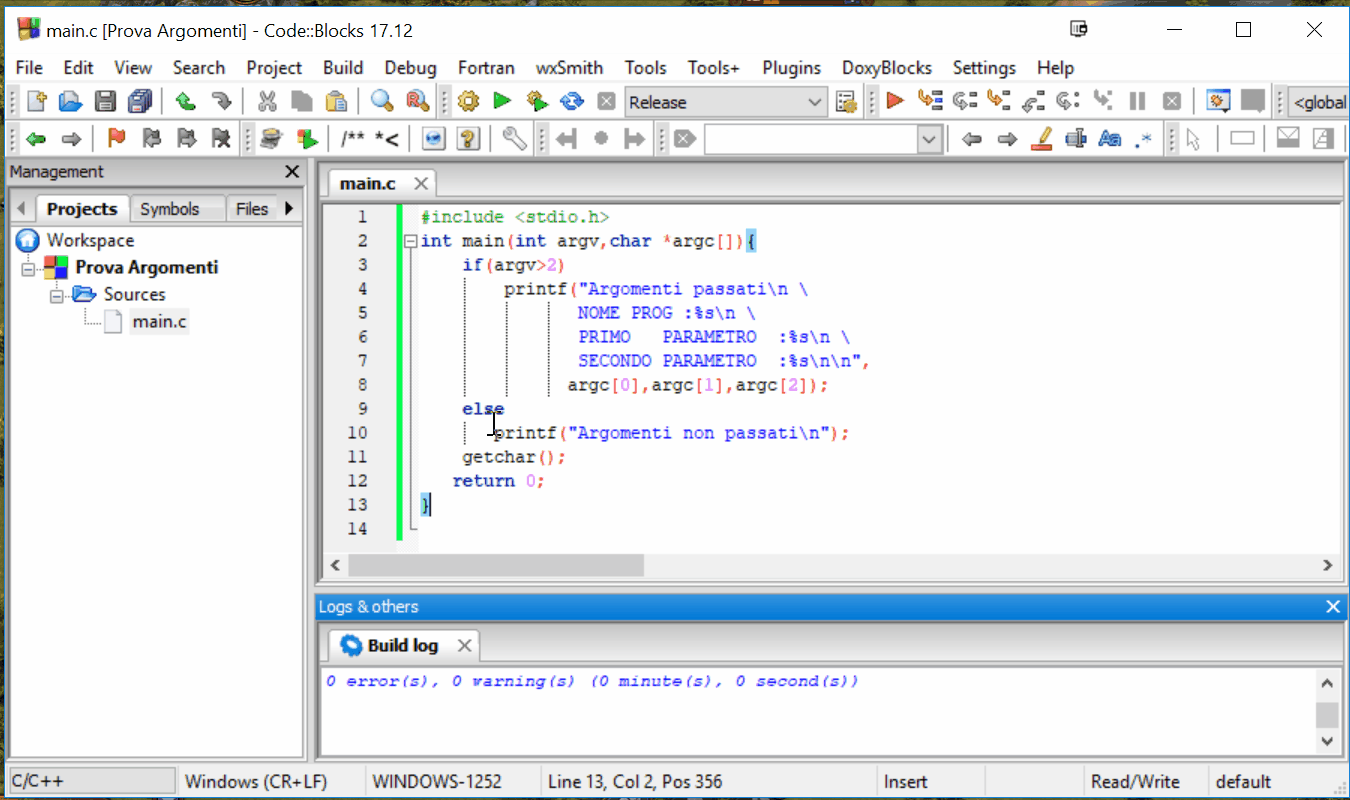Toggle selected text only search icon

(1076, 139)
